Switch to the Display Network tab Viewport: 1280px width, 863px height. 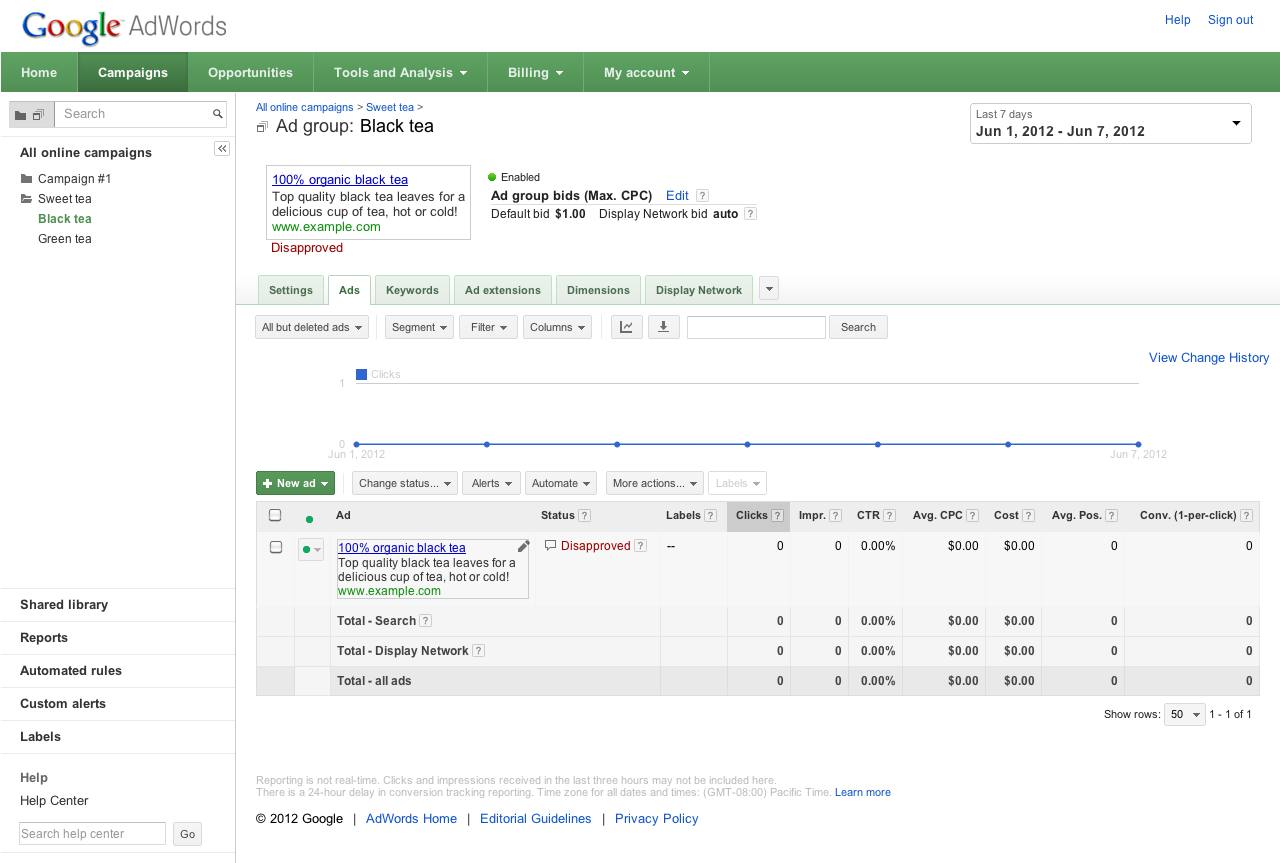click(x=699, y=290)
